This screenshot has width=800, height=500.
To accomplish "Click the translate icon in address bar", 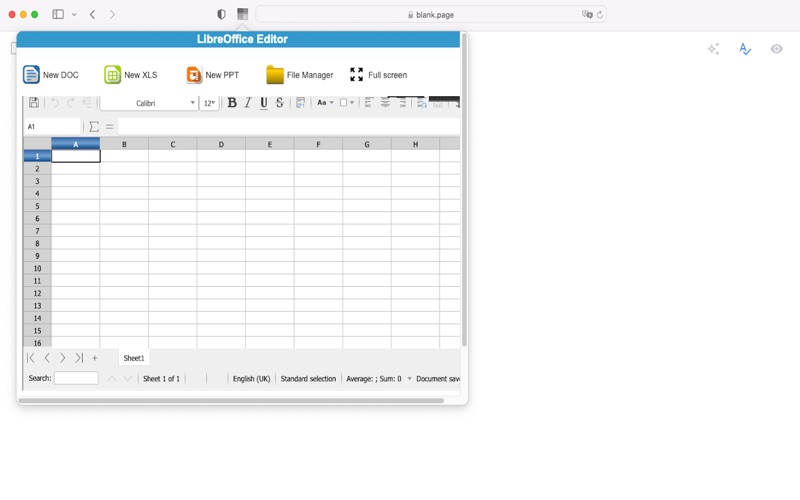I will click(x=587, y=14).
